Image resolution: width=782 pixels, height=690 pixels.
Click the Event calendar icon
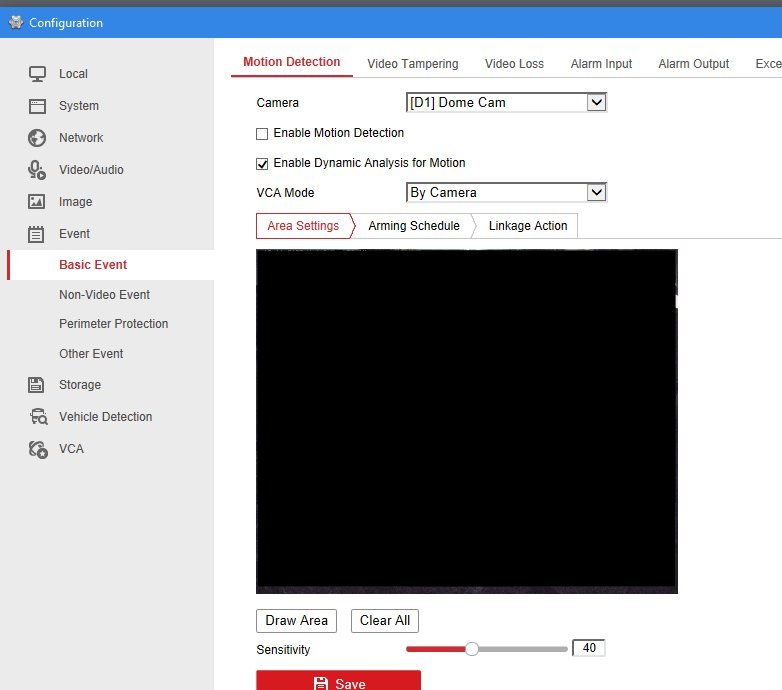(x=37, y=233)
